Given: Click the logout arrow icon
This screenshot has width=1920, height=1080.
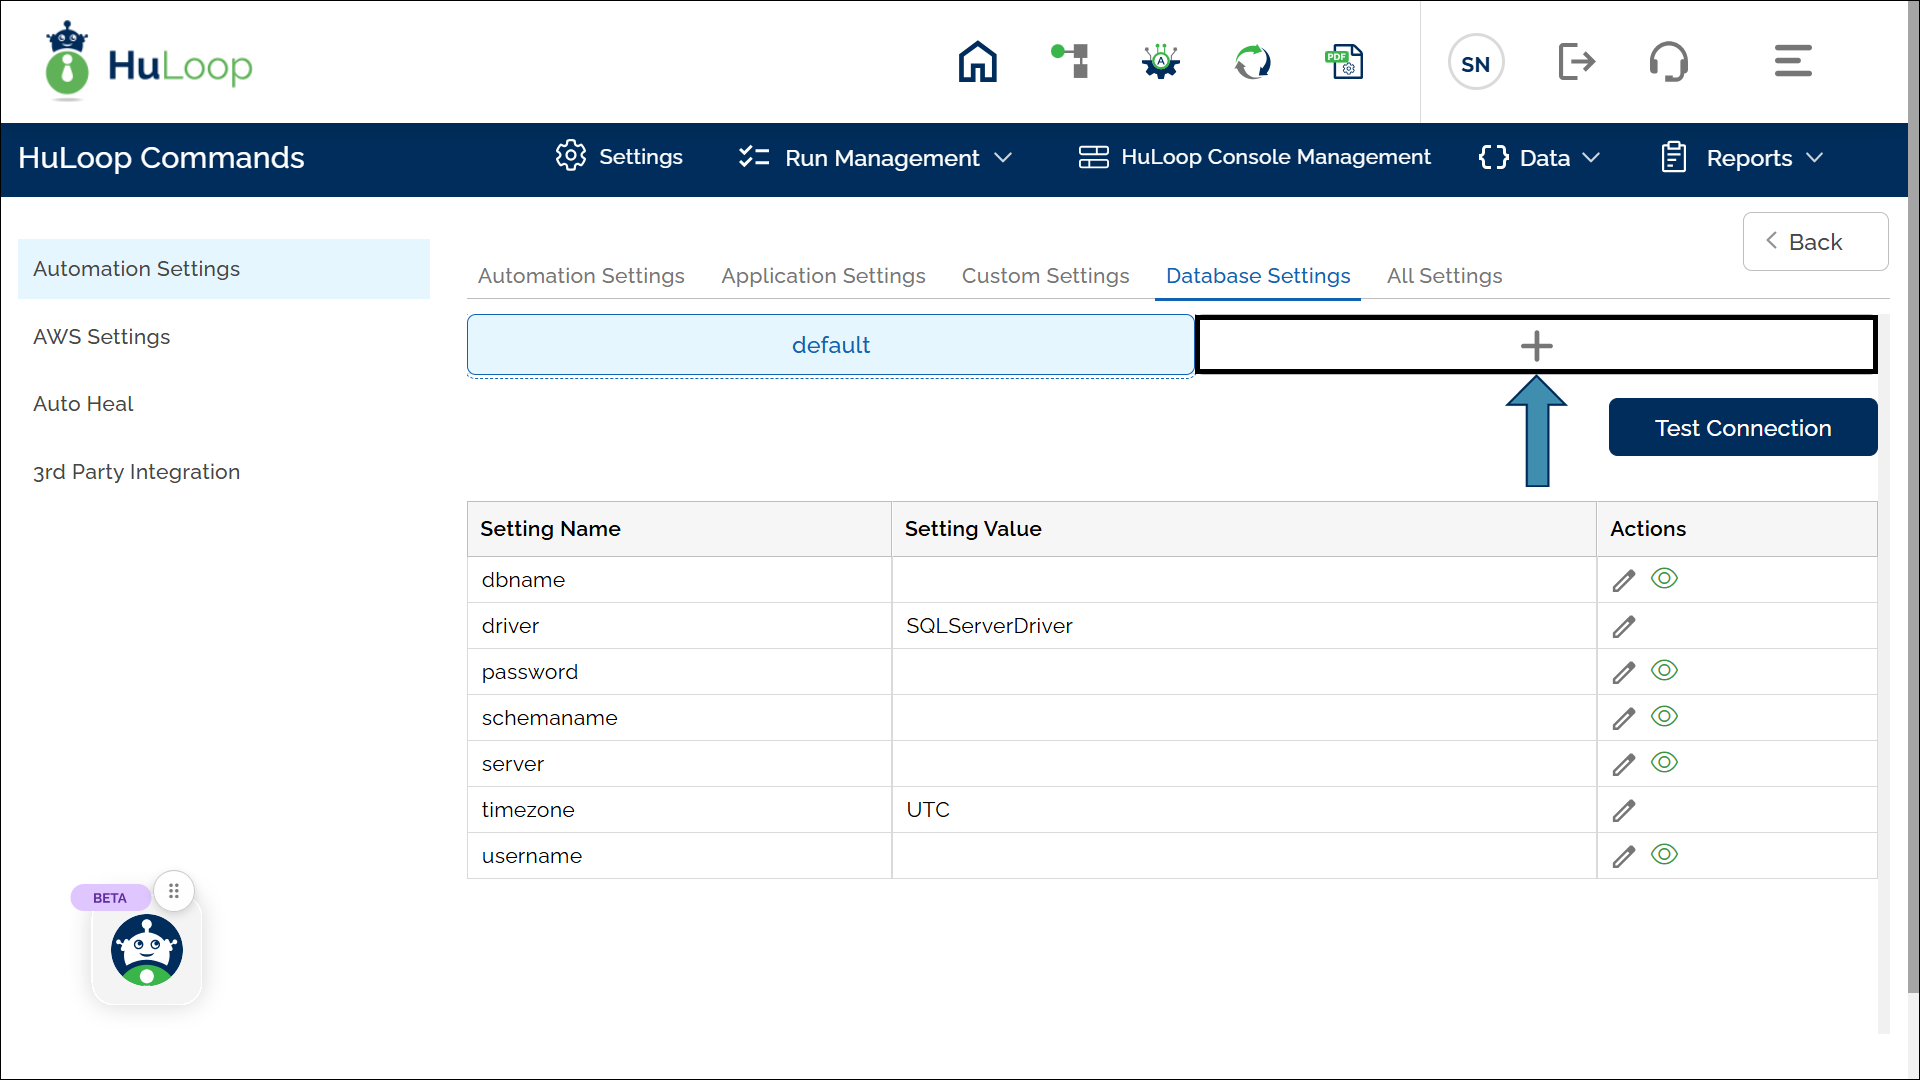Looking at the screenshot, I should pos(1576,62).
